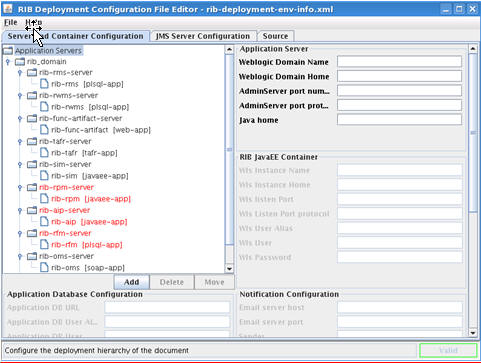
Task: Click the Move button
Action: click(214, 282)
